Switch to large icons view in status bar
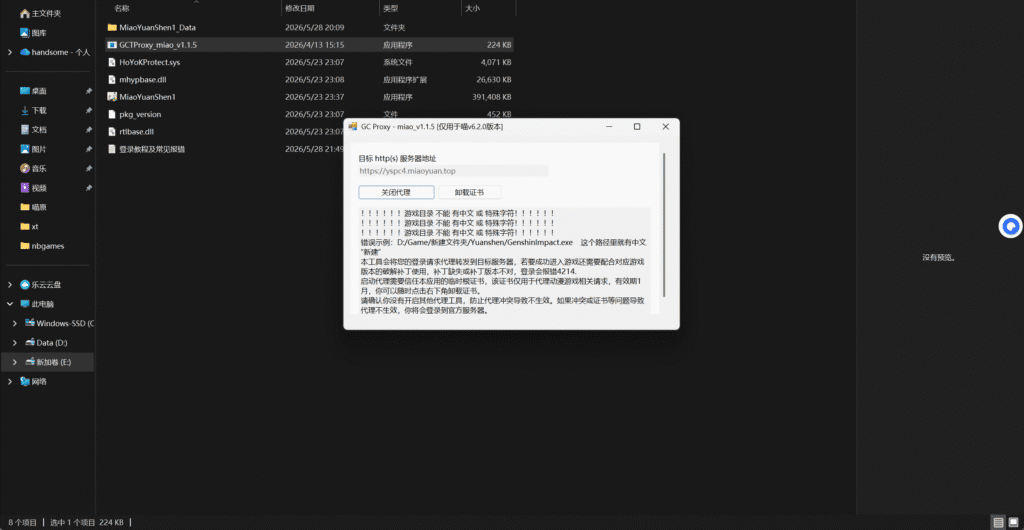This screenshot has height=530, width=1024. (x=1015, y=523)
